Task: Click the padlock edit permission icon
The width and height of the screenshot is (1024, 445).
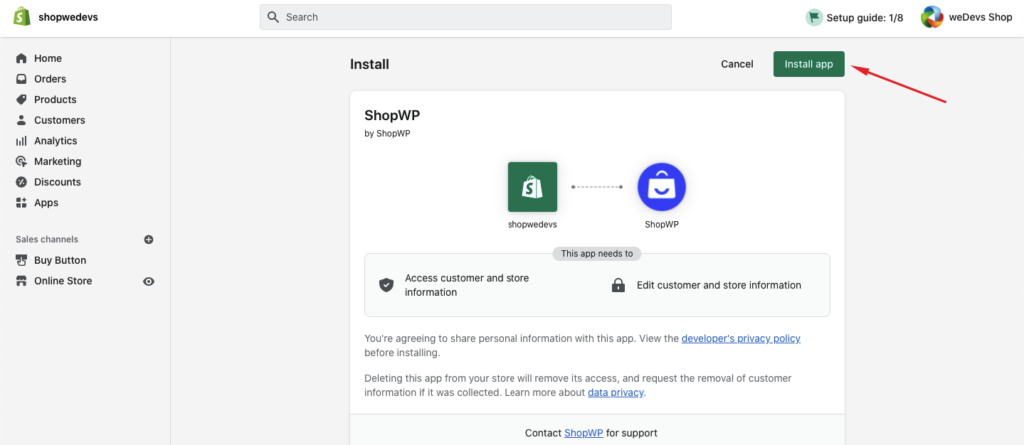Action: pos(618,286)
